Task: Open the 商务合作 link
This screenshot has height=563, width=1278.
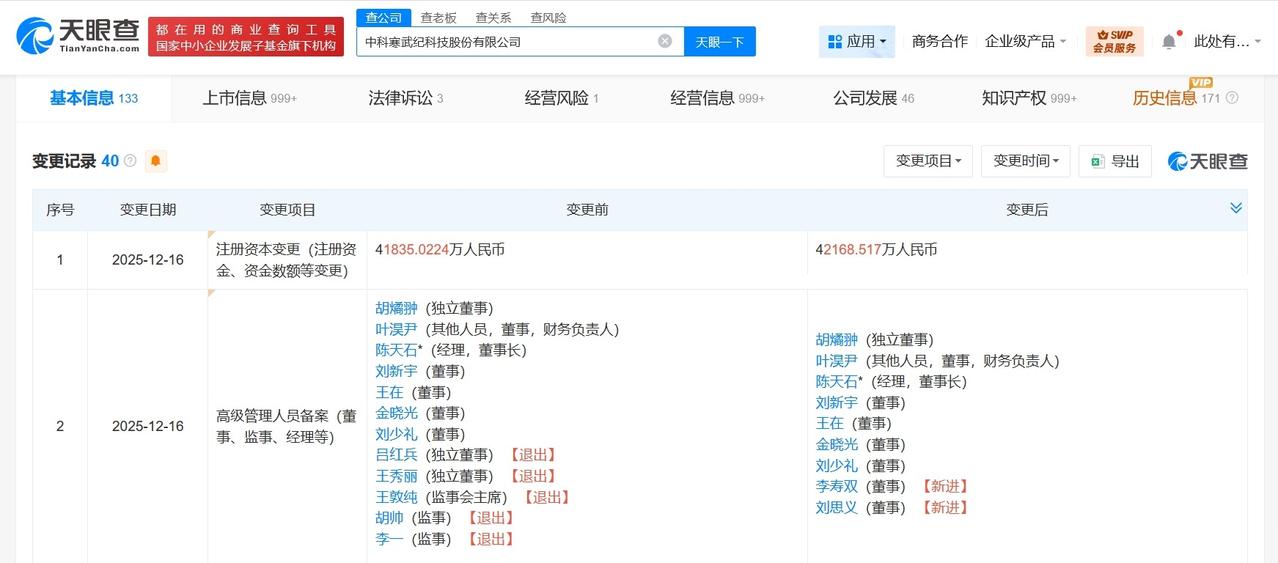Action: click(x=940, y=41)
